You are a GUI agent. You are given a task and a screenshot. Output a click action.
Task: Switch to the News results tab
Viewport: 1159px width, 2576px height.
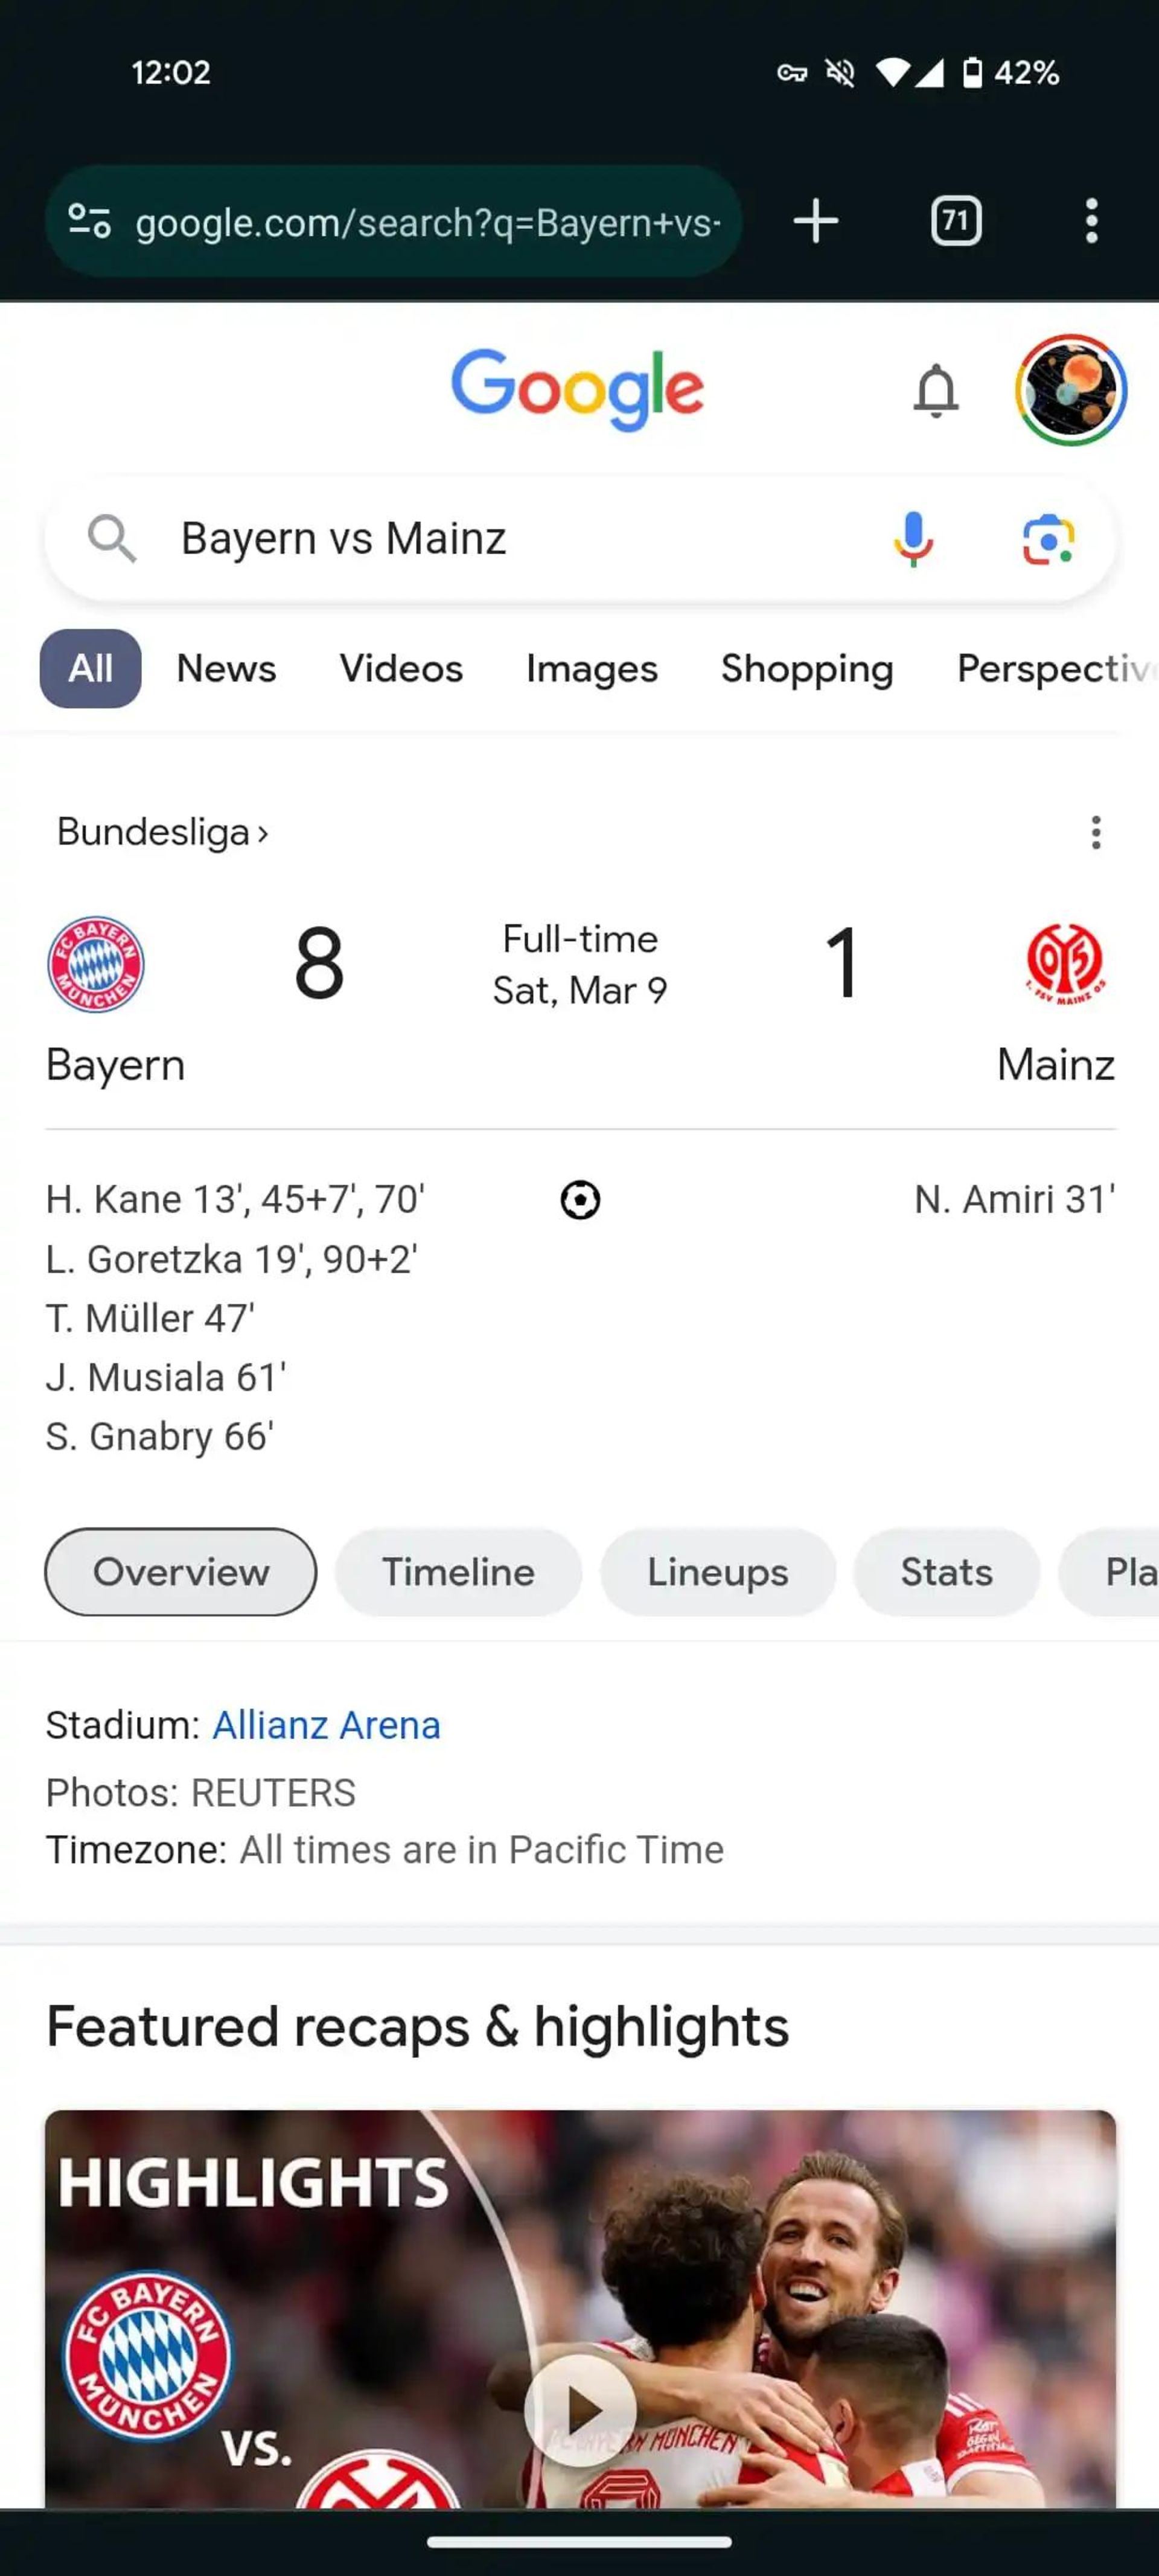(x=226, y=669)
